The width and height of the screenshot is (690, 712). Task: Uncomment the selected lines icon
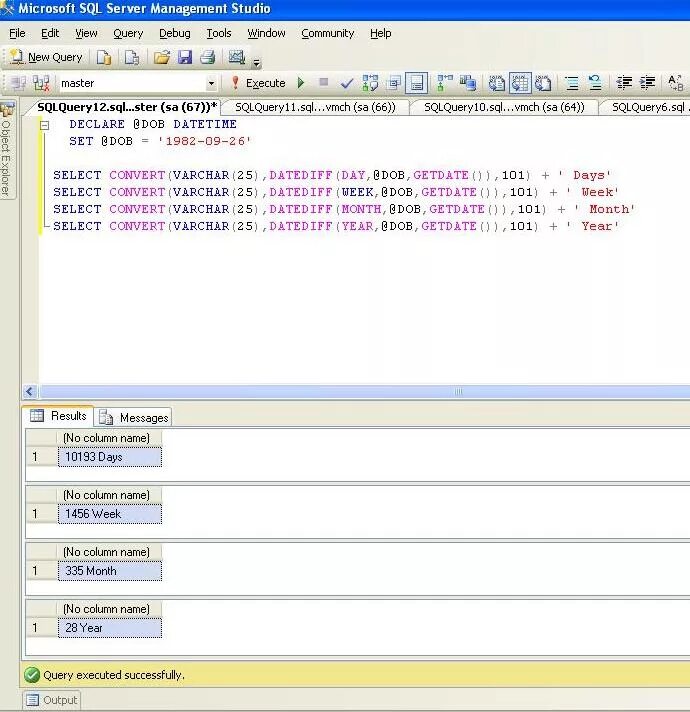[x=595, y=83]
